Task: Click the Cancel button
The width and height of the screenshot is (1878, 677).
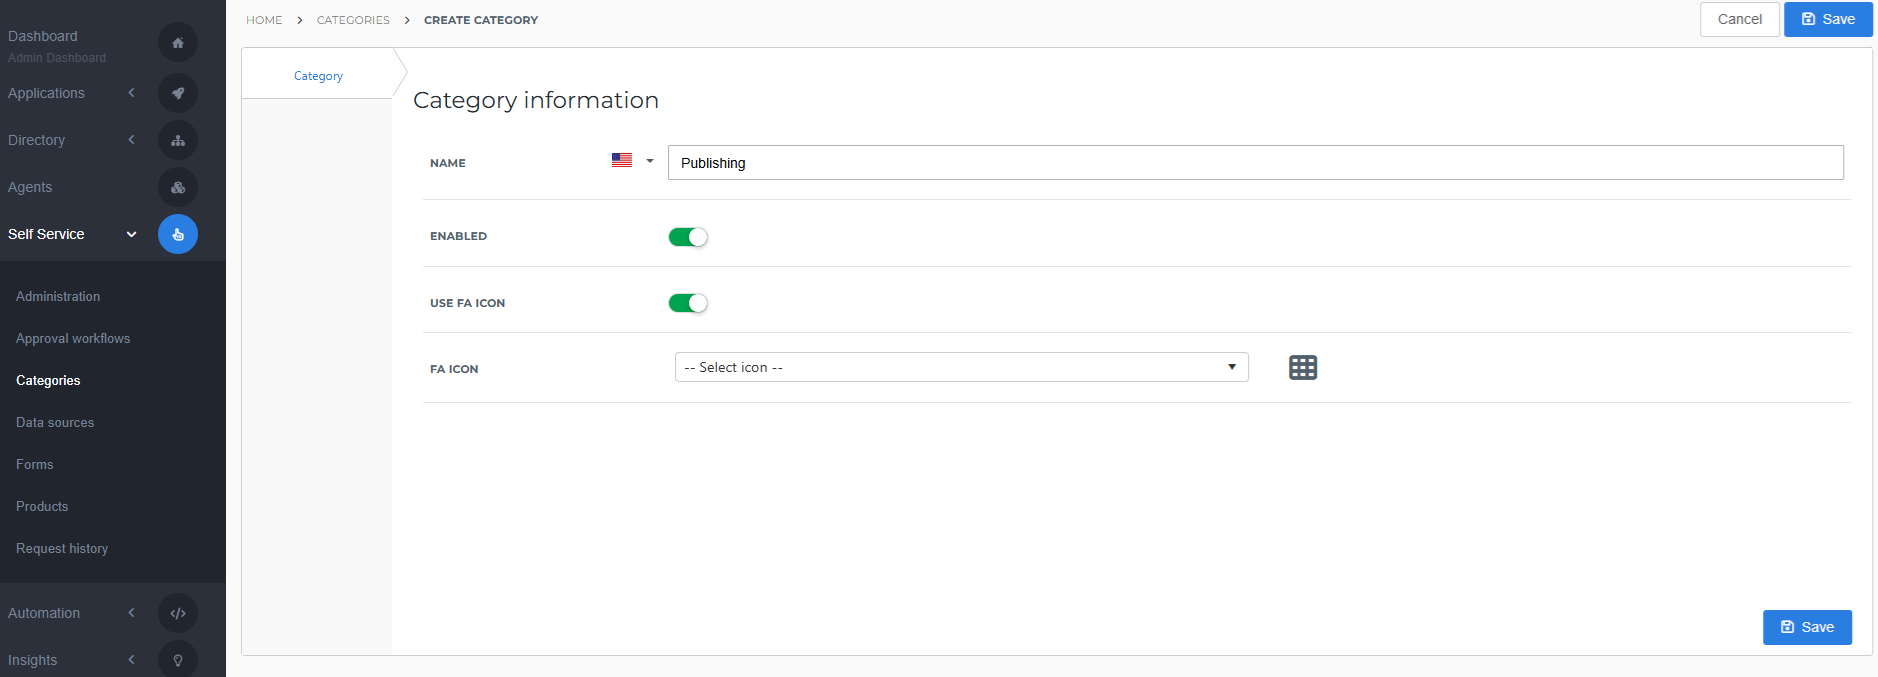Action: 1739,19
